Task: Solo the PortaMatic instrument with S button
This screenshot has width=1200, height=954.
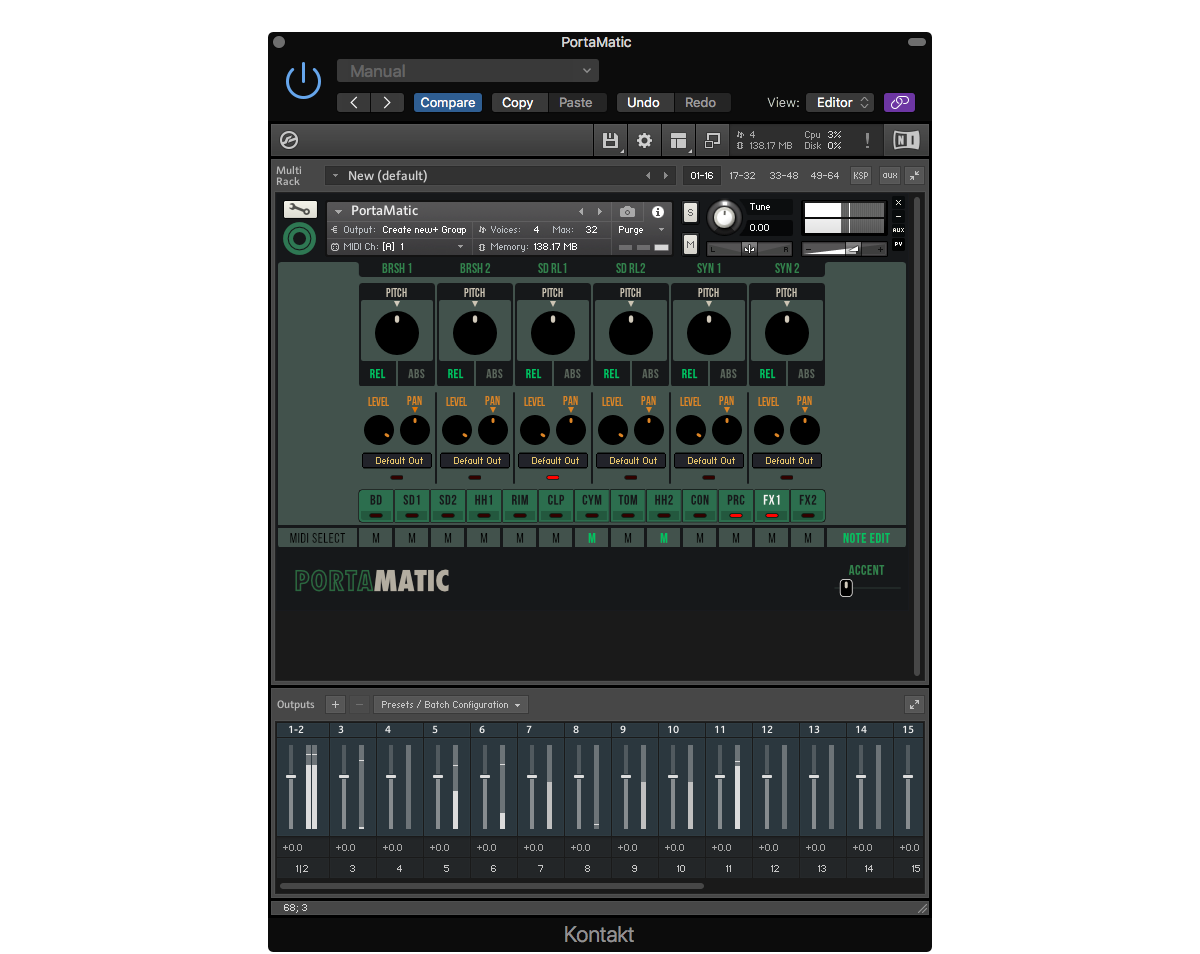Action: point(690,212)
